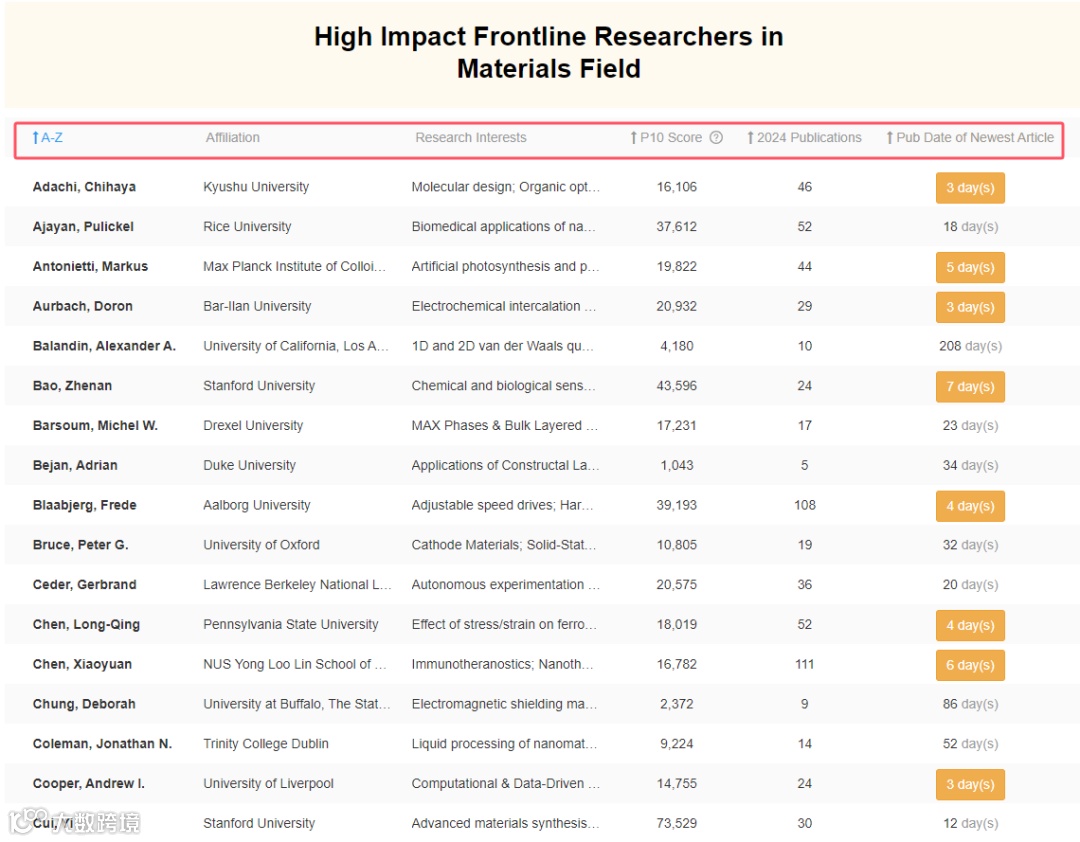Screen dimensions: 1080x842
Task: Click Chen, Xiaoyuan's 6 day(s) badge
Action: point(970,665)
